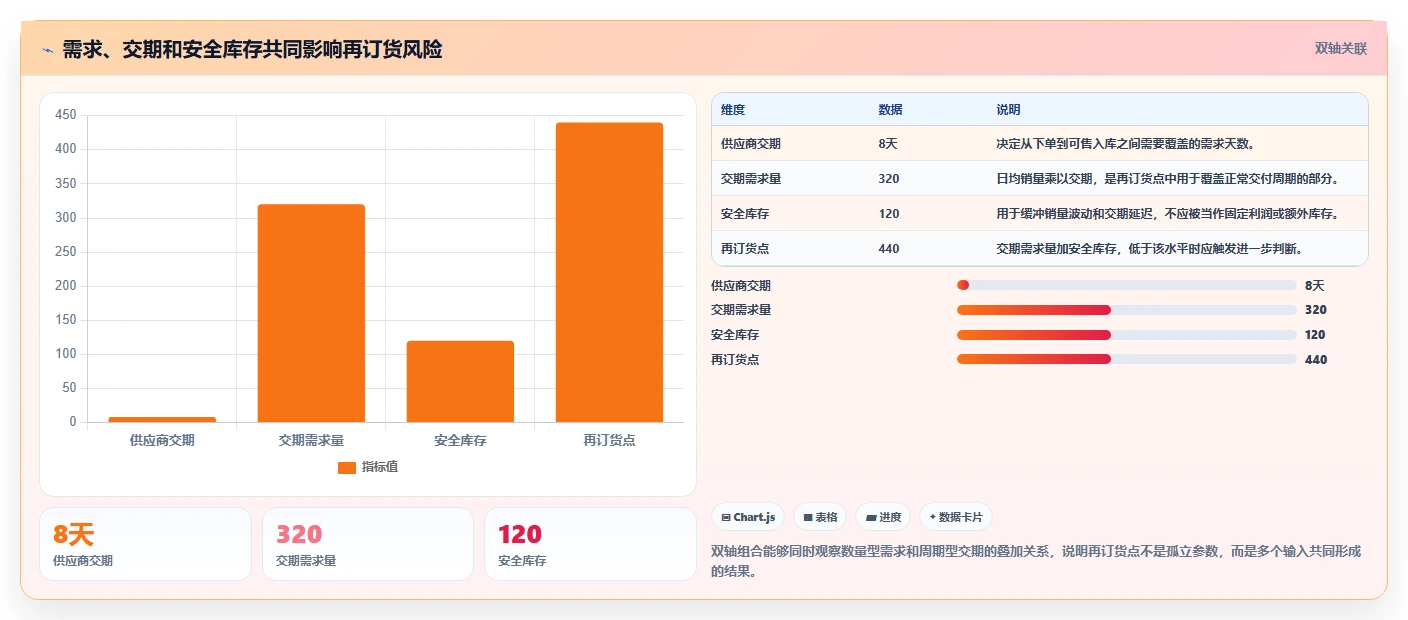The width and height of the screenshot is (1408, 620).
Task: Toggle the 指标值 legend swatch
Action: click(347, 467)
